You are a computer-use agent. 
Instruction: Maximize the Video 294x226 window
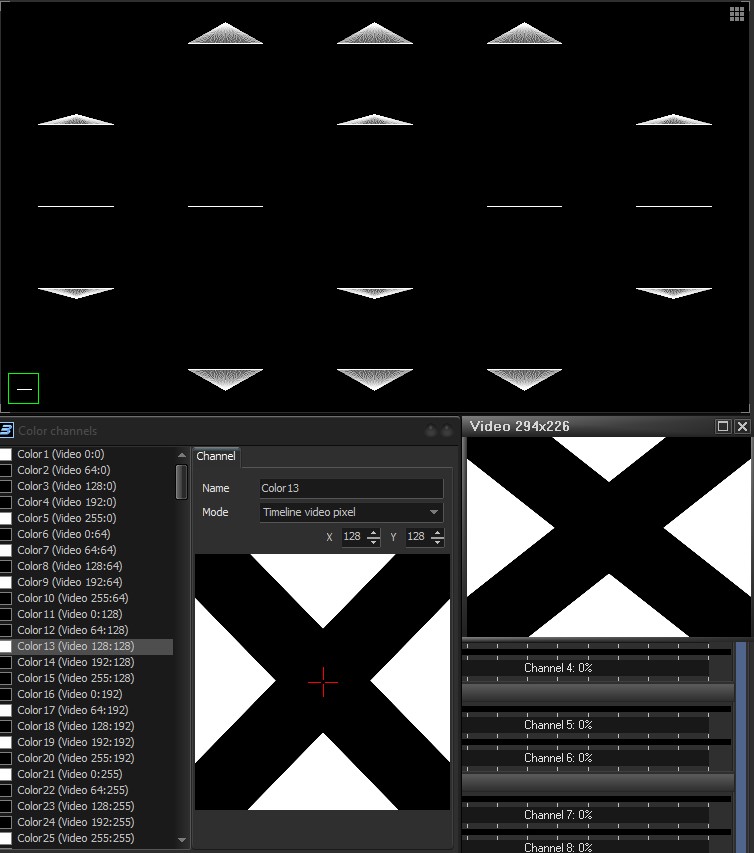722,426
